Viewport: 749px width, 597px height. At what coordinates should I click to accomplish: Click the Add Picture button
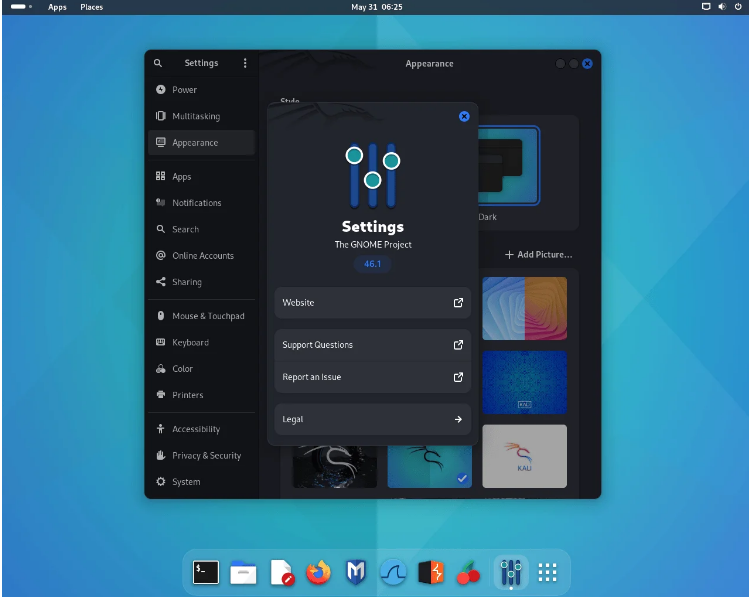coord(538,255)
